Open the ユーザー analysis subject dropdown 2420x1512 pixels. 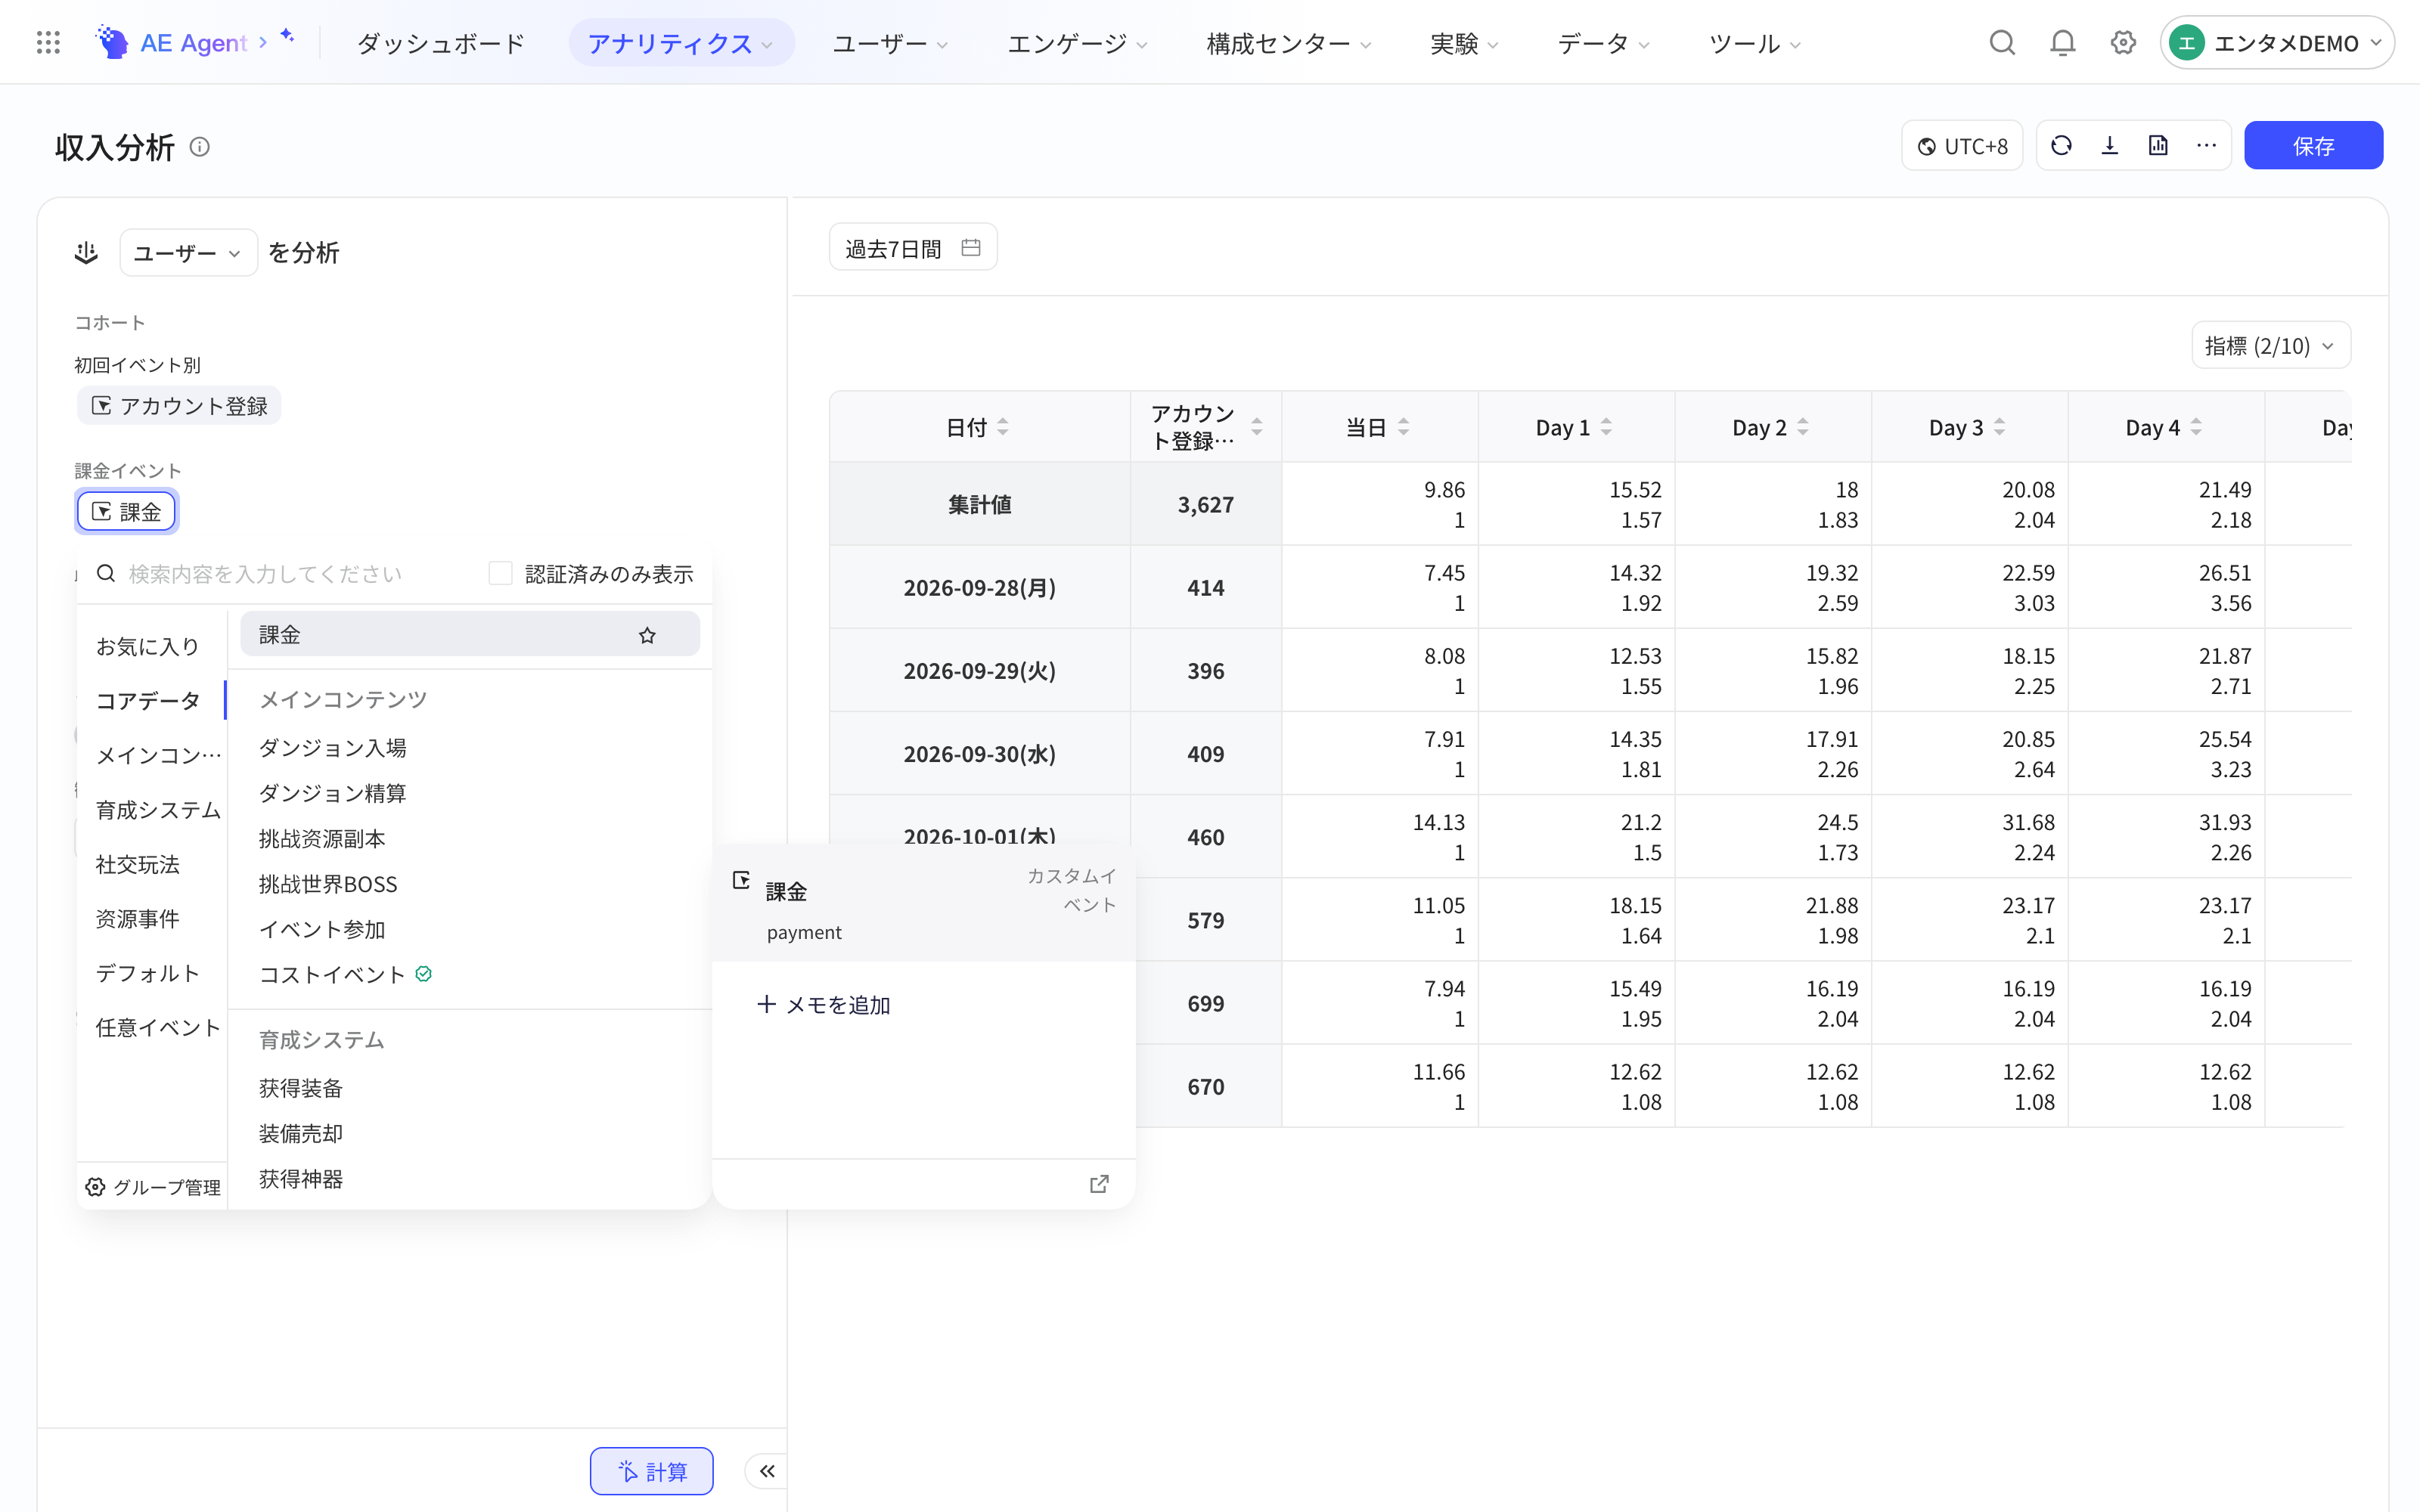pyautogui.click(x=188, y=253)
